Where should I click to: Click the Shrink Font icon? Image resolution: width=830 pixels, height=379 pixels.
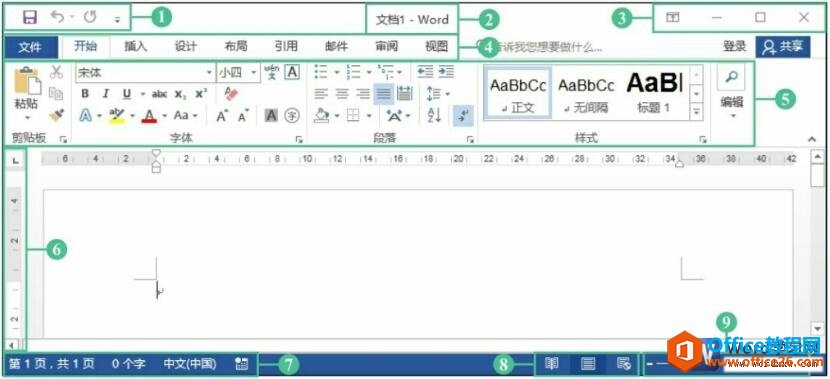(x=243, y=116)
